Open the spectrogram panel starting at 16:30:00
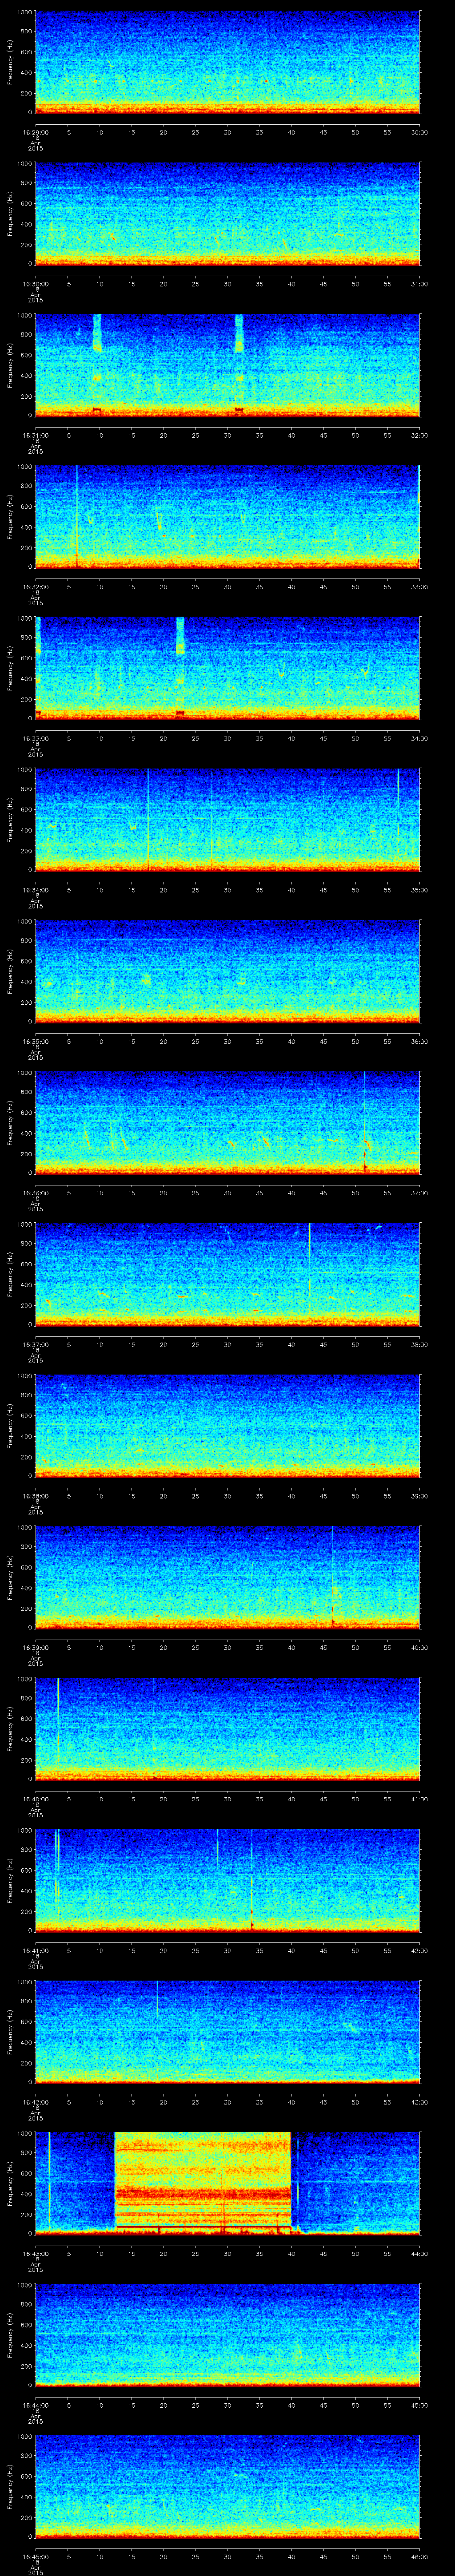 click(227, 214)
